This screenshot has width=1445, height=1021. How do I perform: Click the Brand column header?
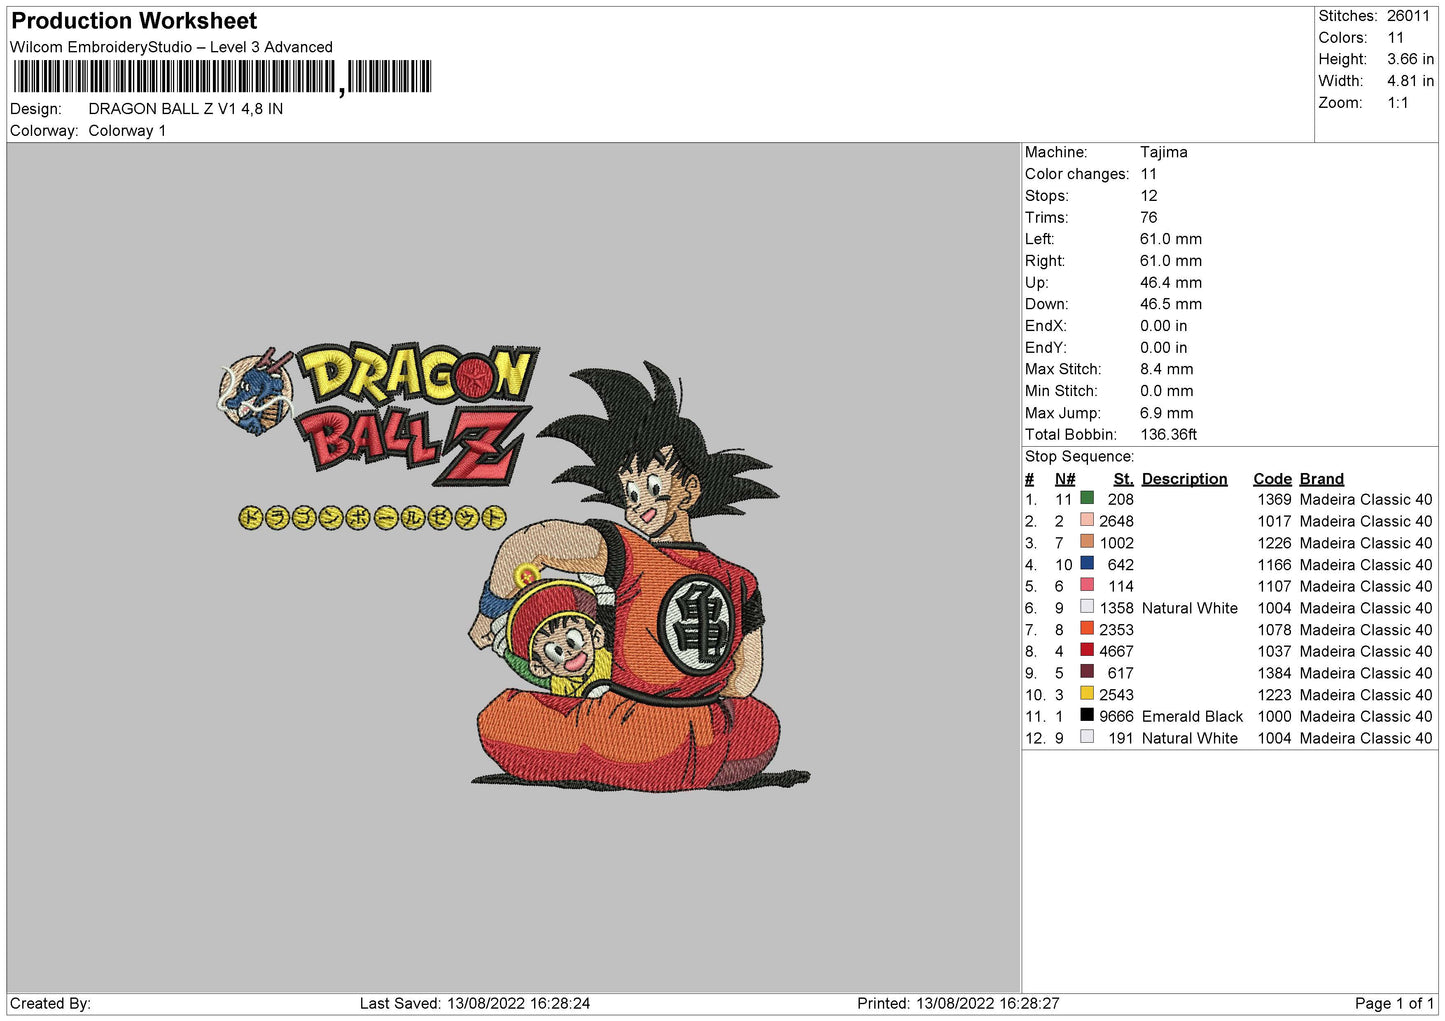[x=1321, y=479]
